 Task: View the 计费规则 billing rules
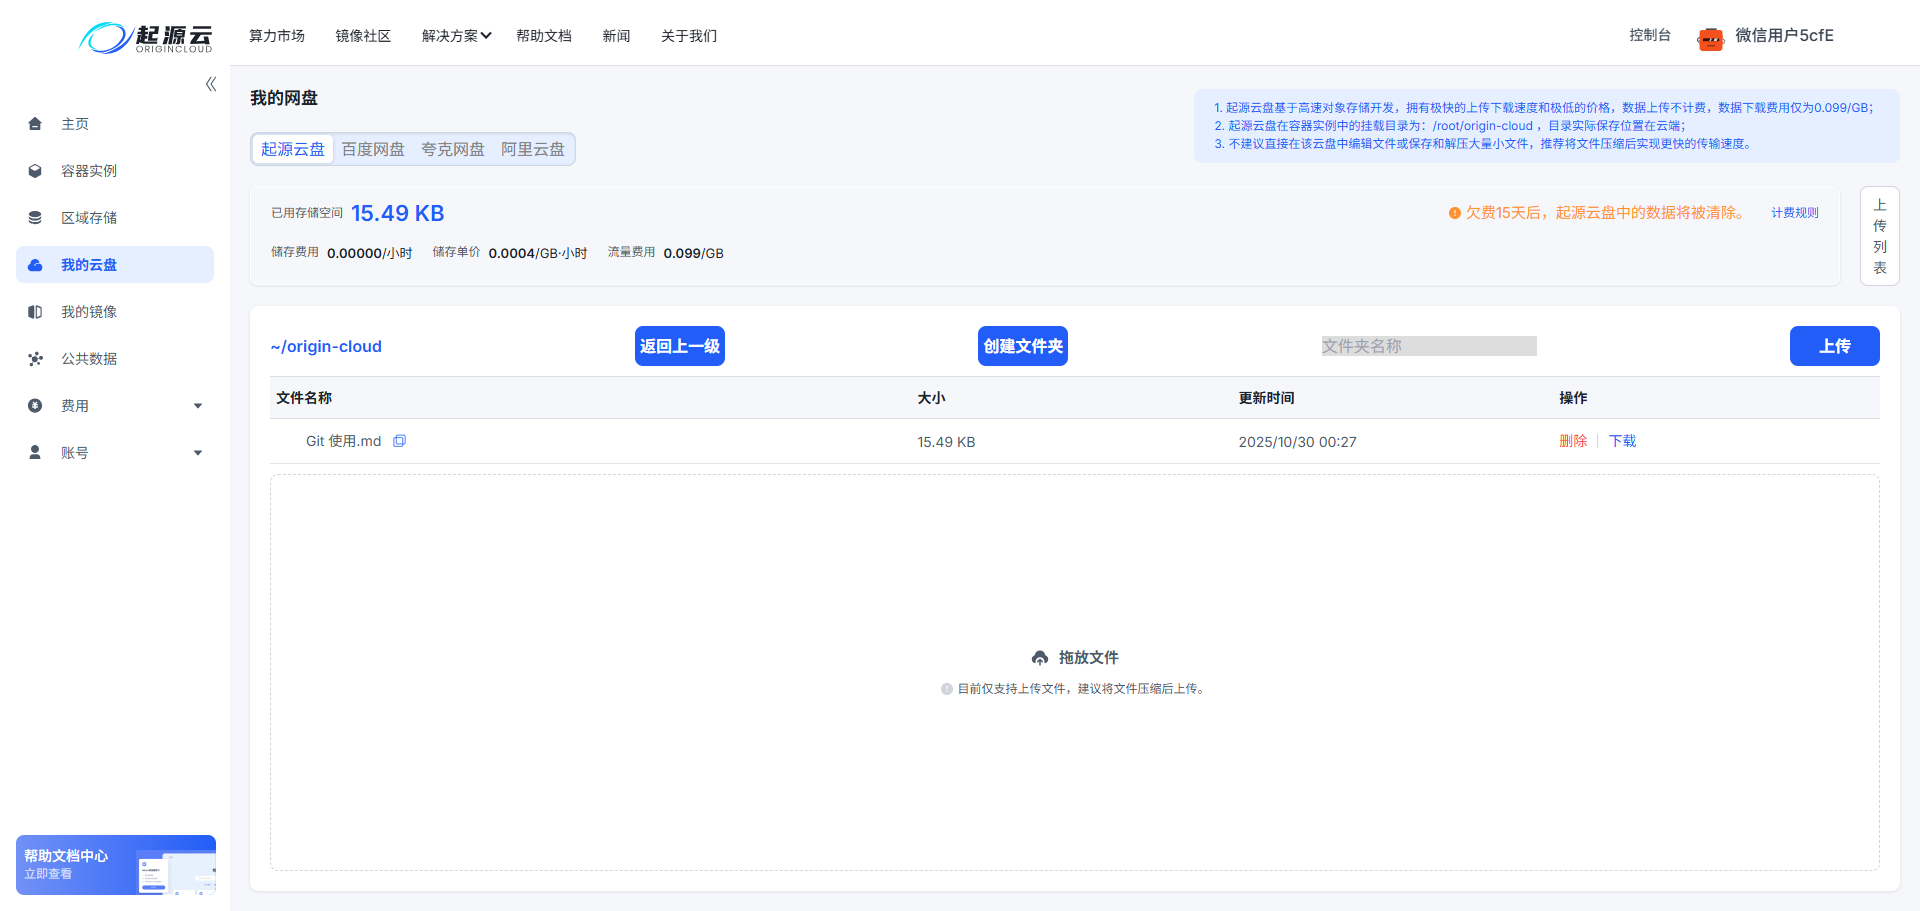coord(1793,212)
